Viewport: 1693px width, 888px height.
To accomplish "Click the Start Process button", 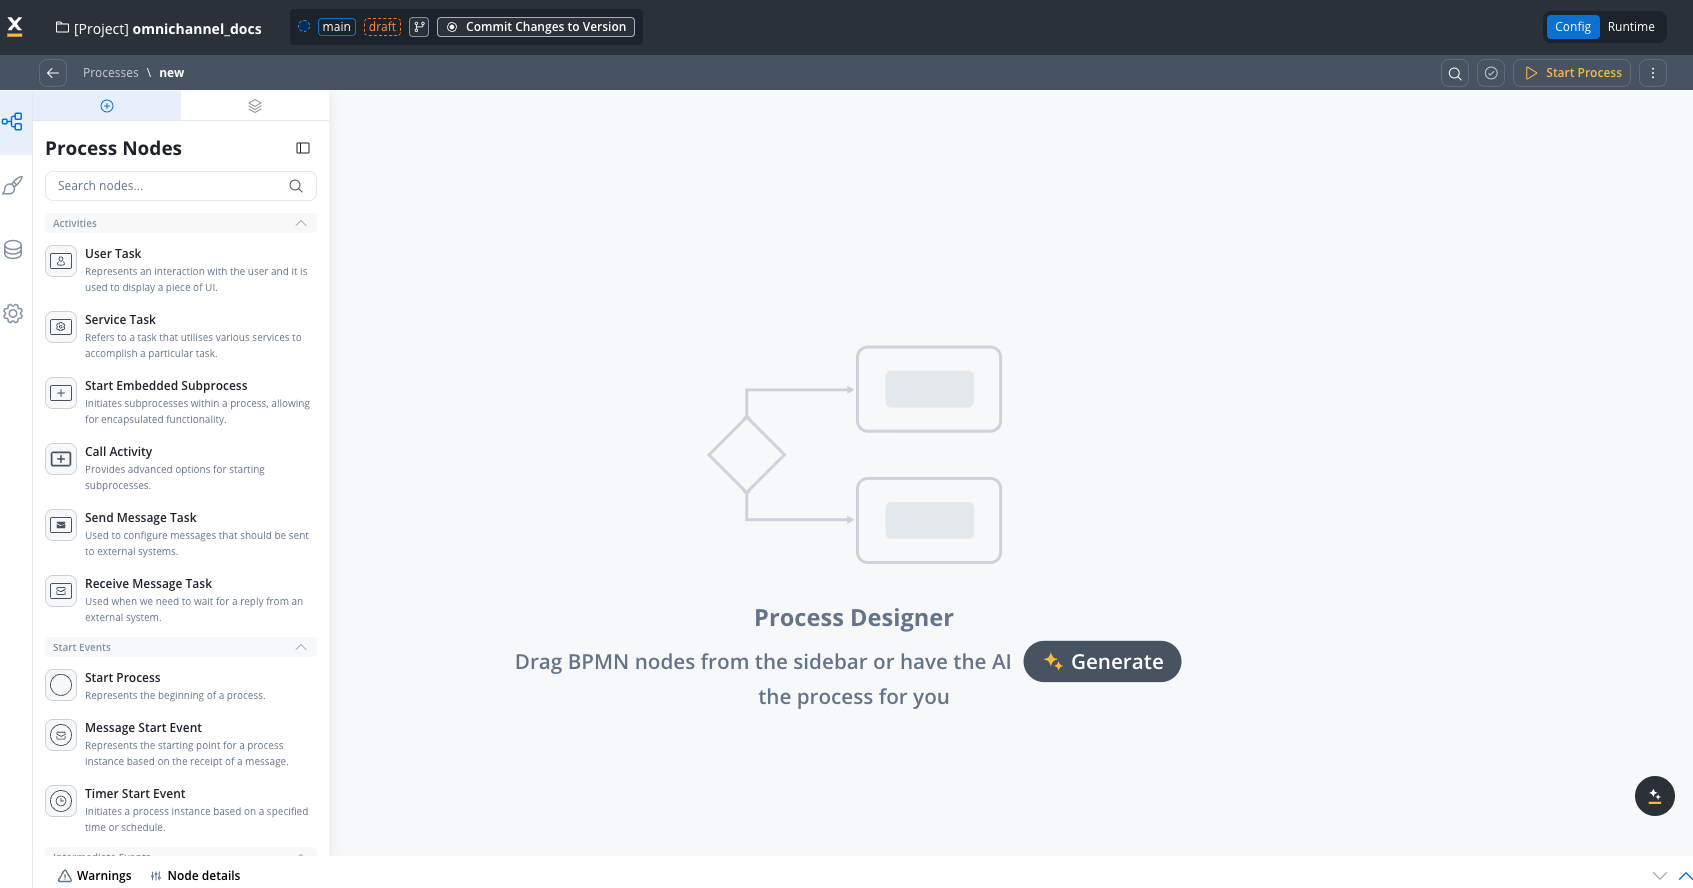I will (1572, 73).
